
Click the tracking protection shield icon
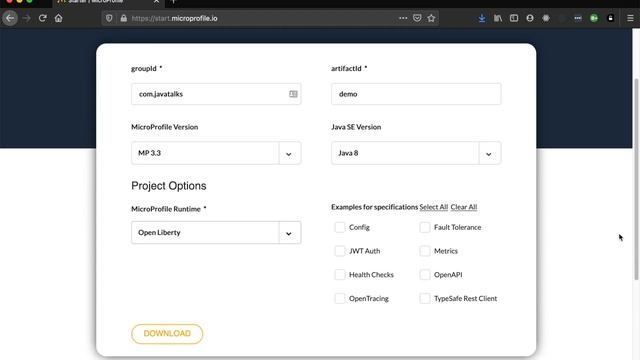click(109, 18)
